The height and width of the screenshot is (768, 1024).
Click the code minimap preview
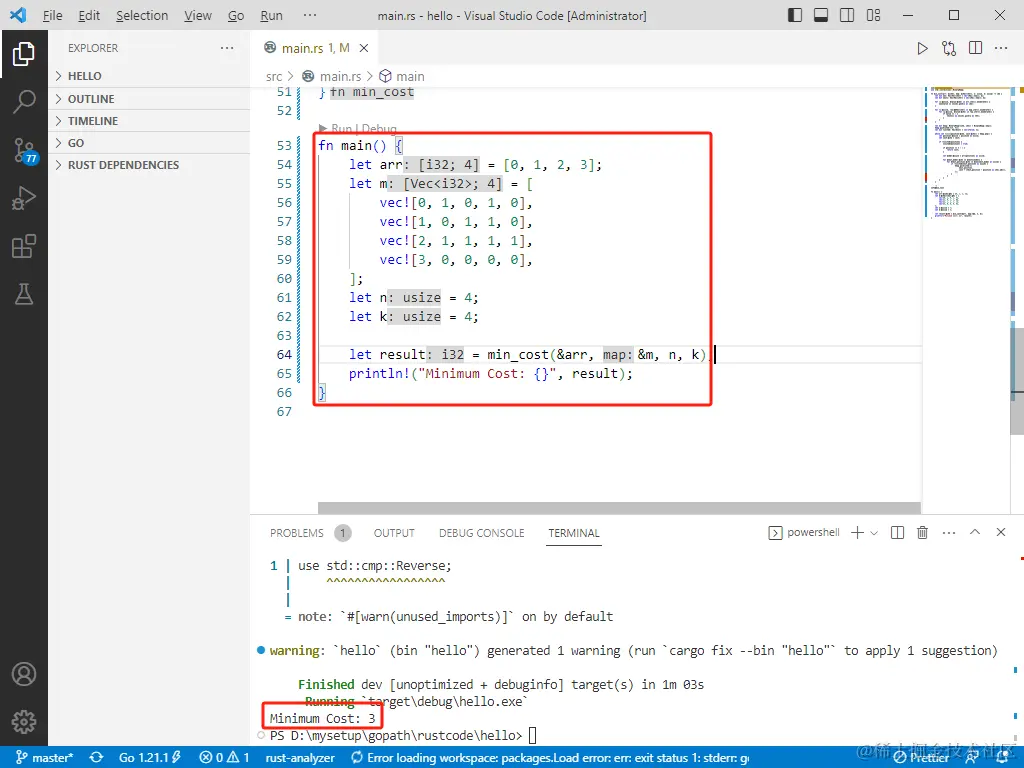(x=966, y=152)
